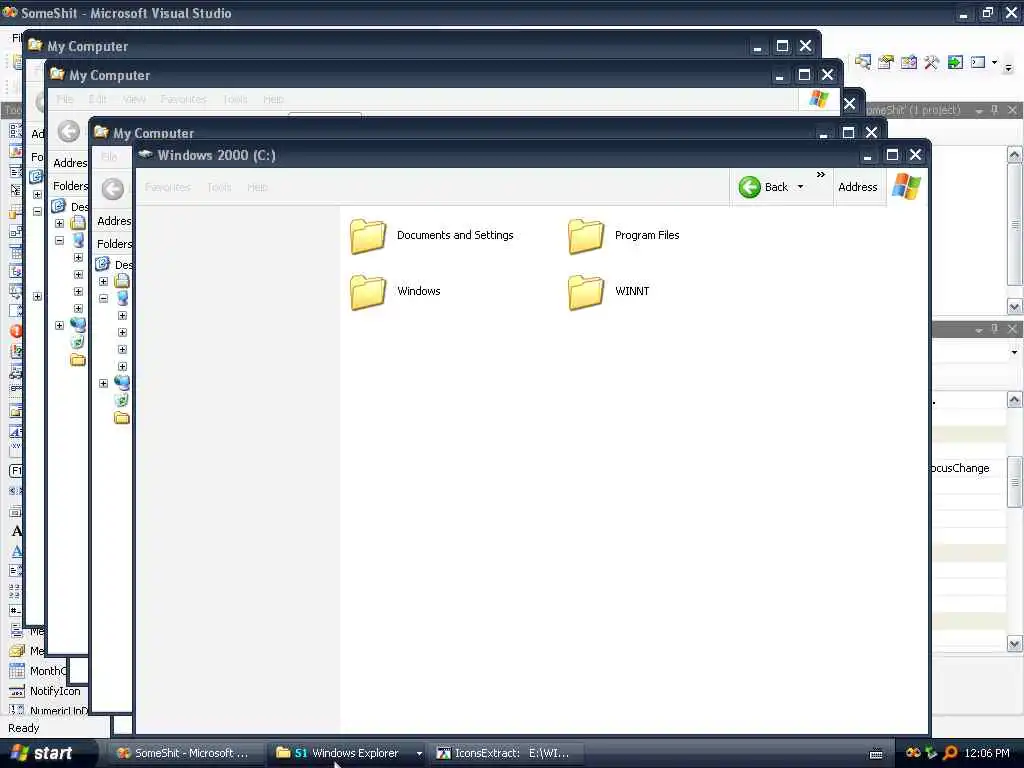Open Command Window toolbar icon
This screenshot has height=768, width=1024.
point(978,62)
